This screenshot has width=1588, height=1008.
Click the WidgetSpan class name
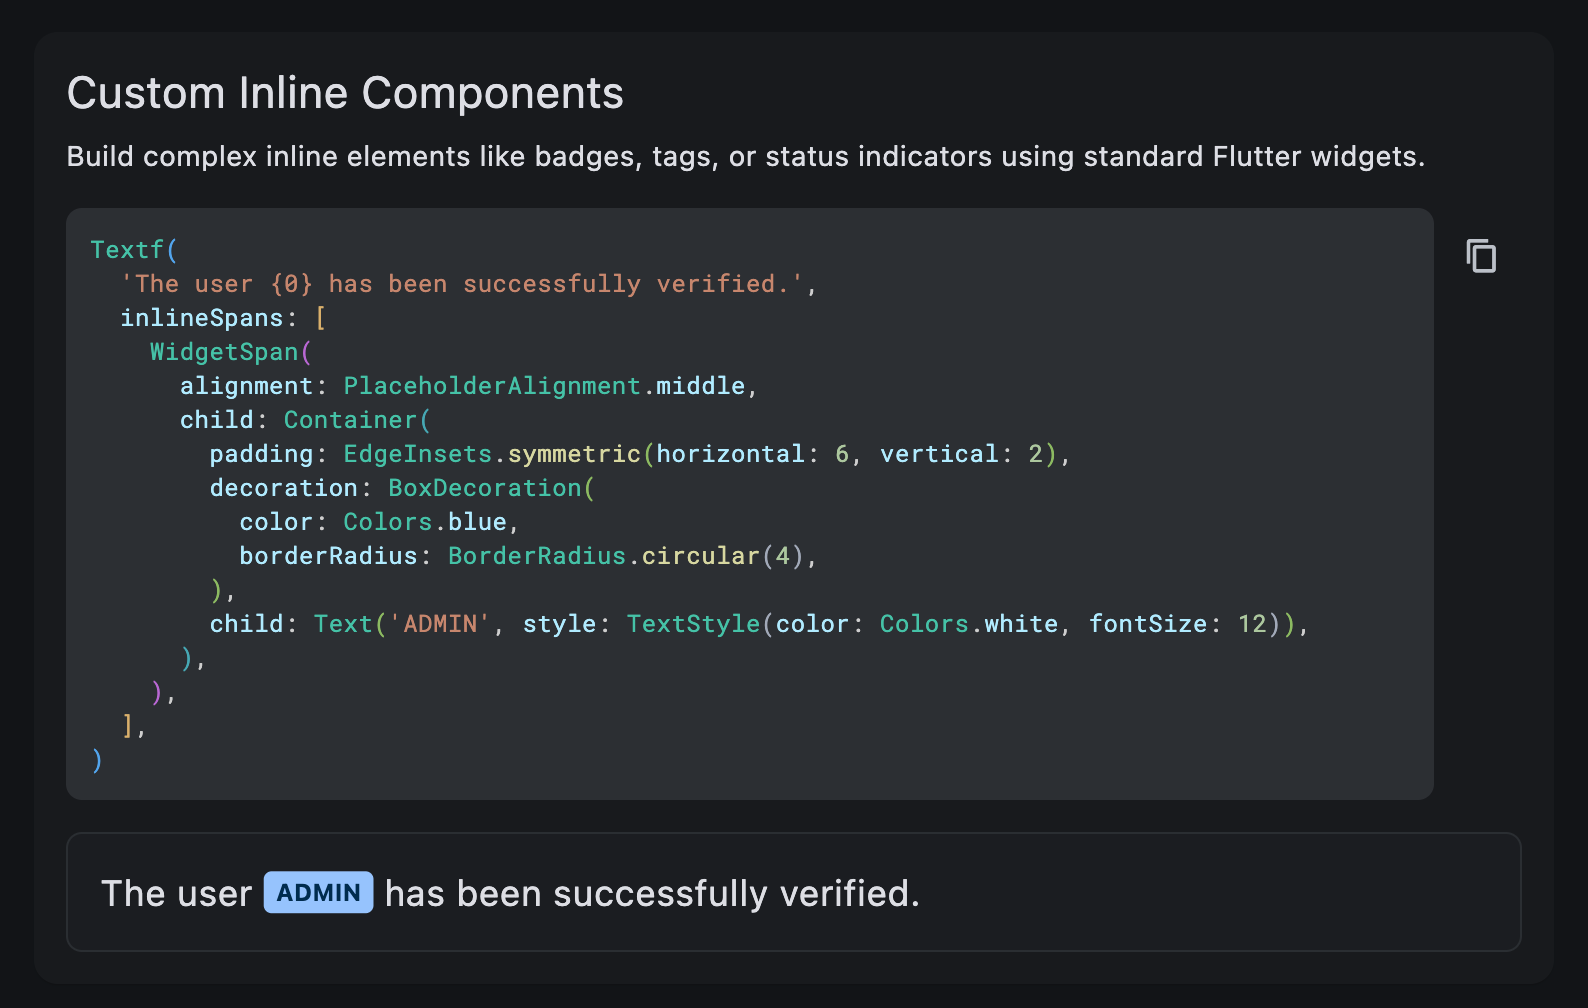coord(224,352)
